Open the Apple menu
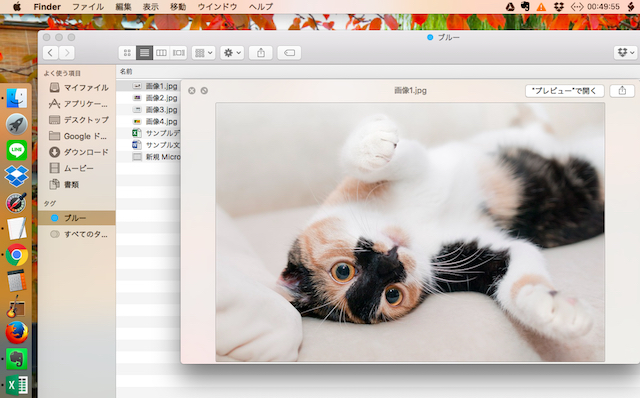 [17, 7]
